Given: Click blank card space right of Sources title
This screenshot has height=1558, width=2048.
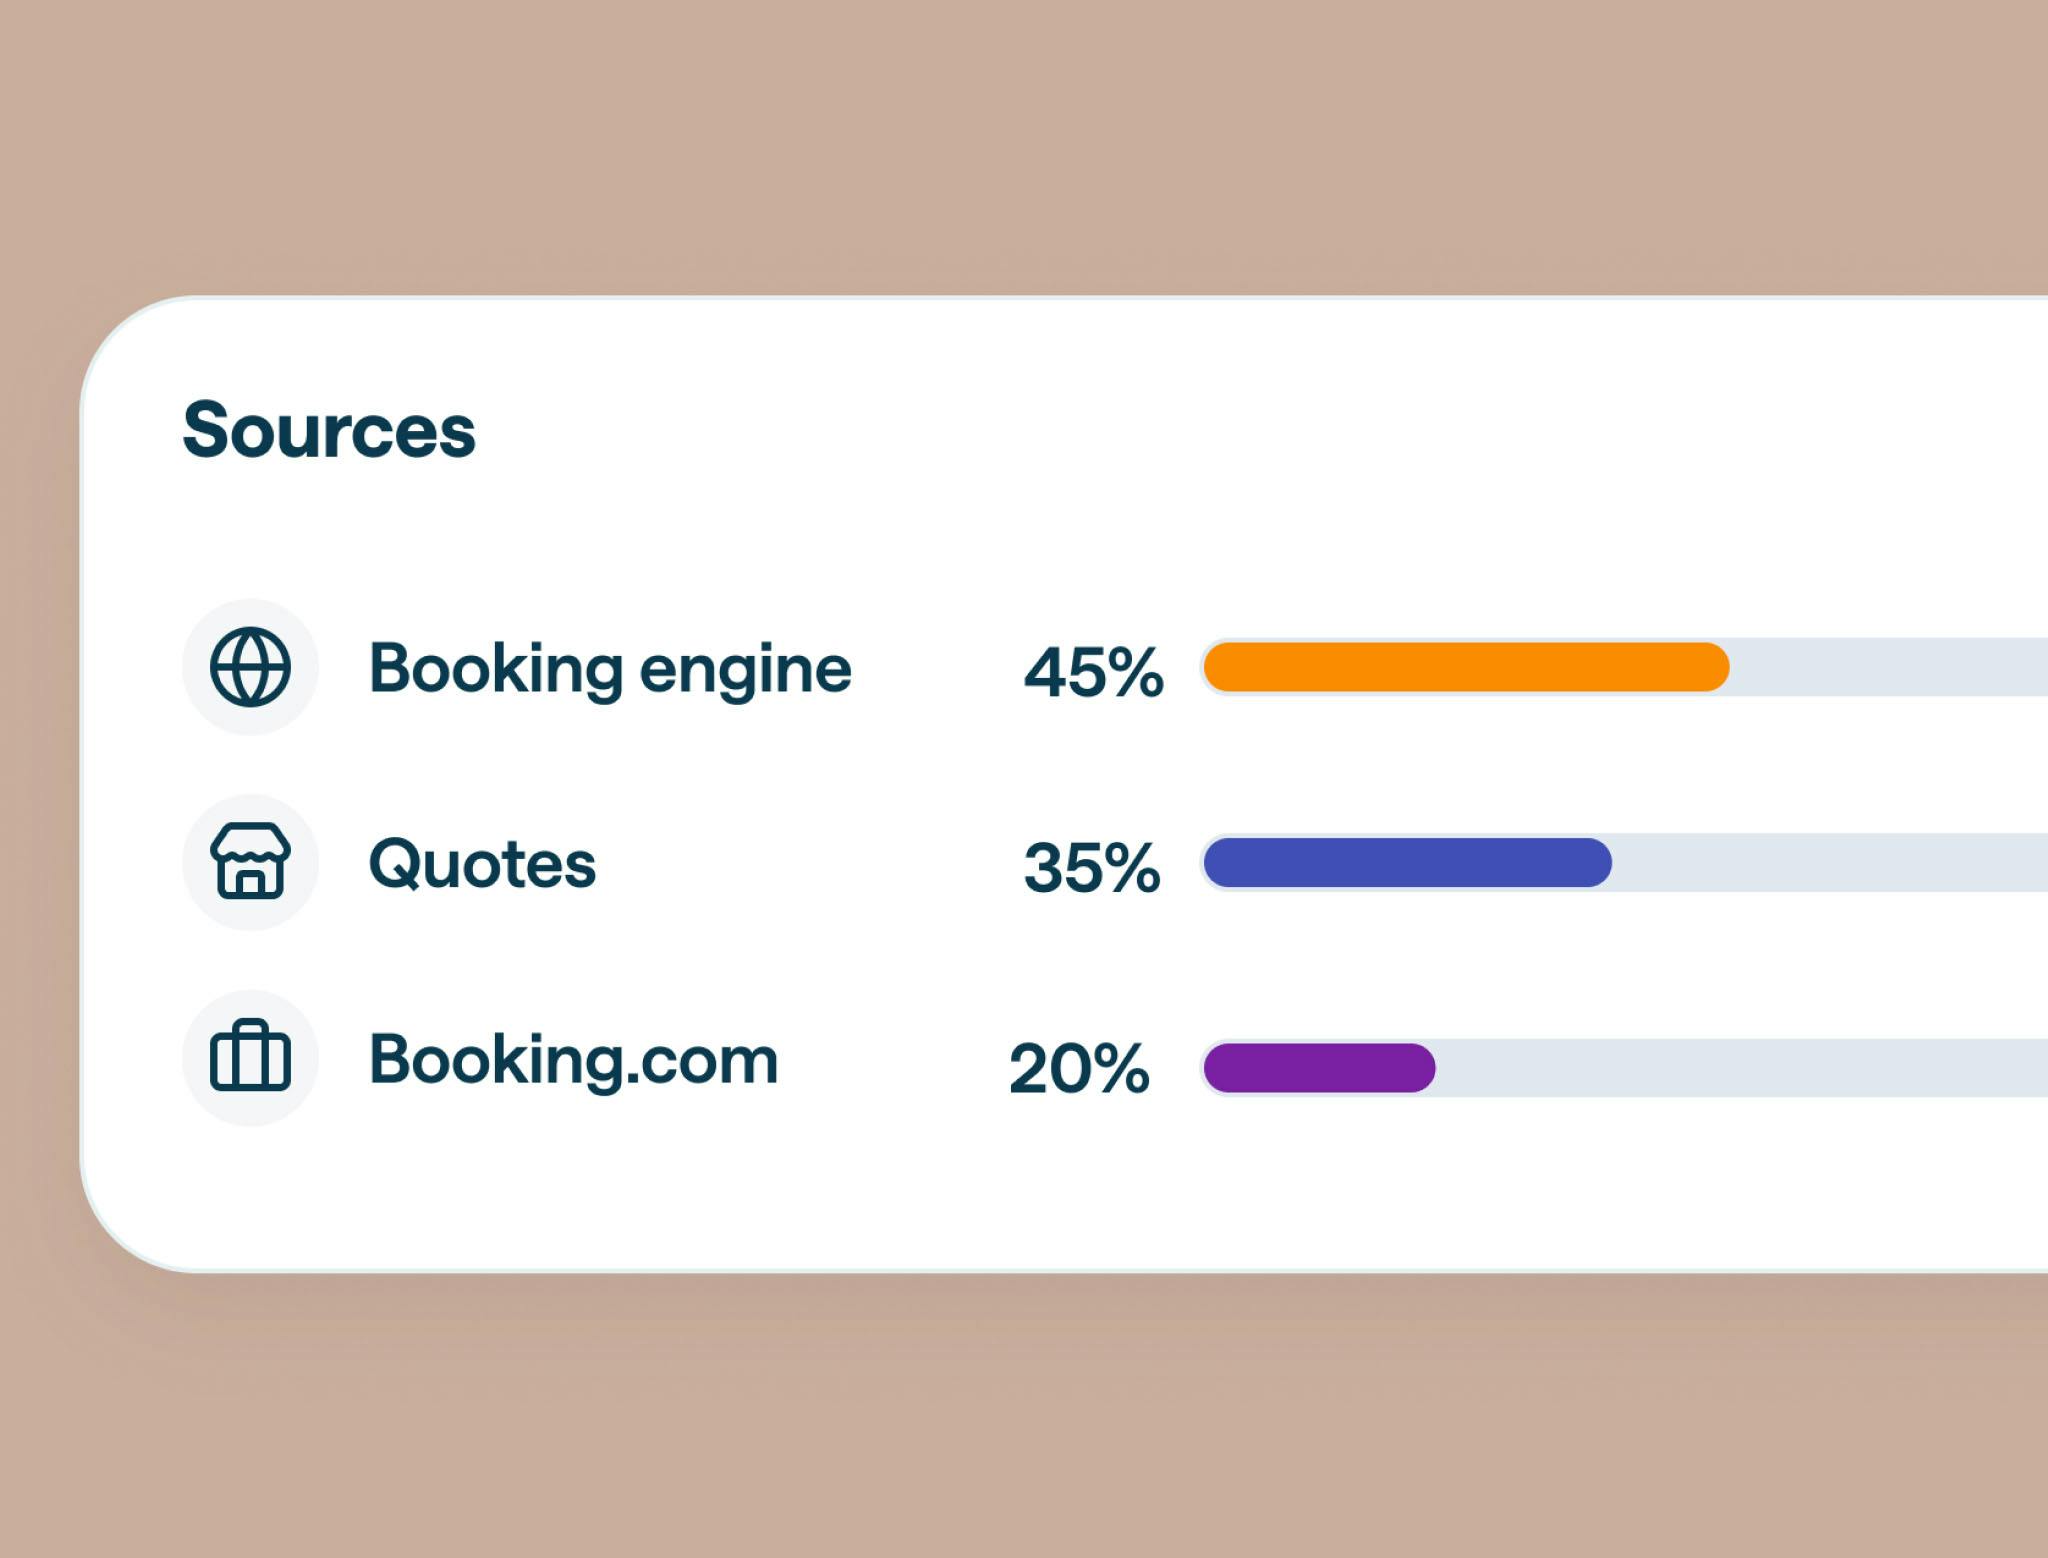Looking at the screenshot, I should (x=1200, y=430).
